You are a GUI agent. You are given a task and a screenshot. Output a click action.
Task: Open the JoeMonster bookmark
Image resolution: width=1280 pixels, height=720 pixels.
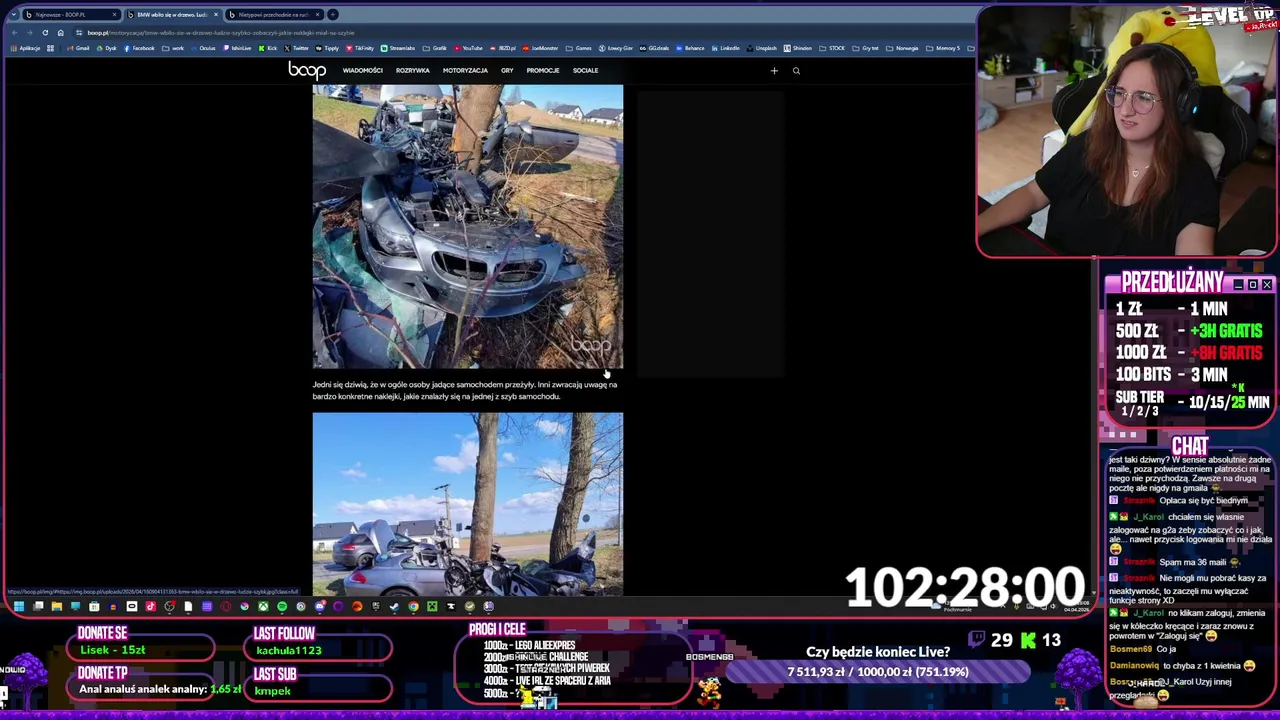tap(541, 48)
